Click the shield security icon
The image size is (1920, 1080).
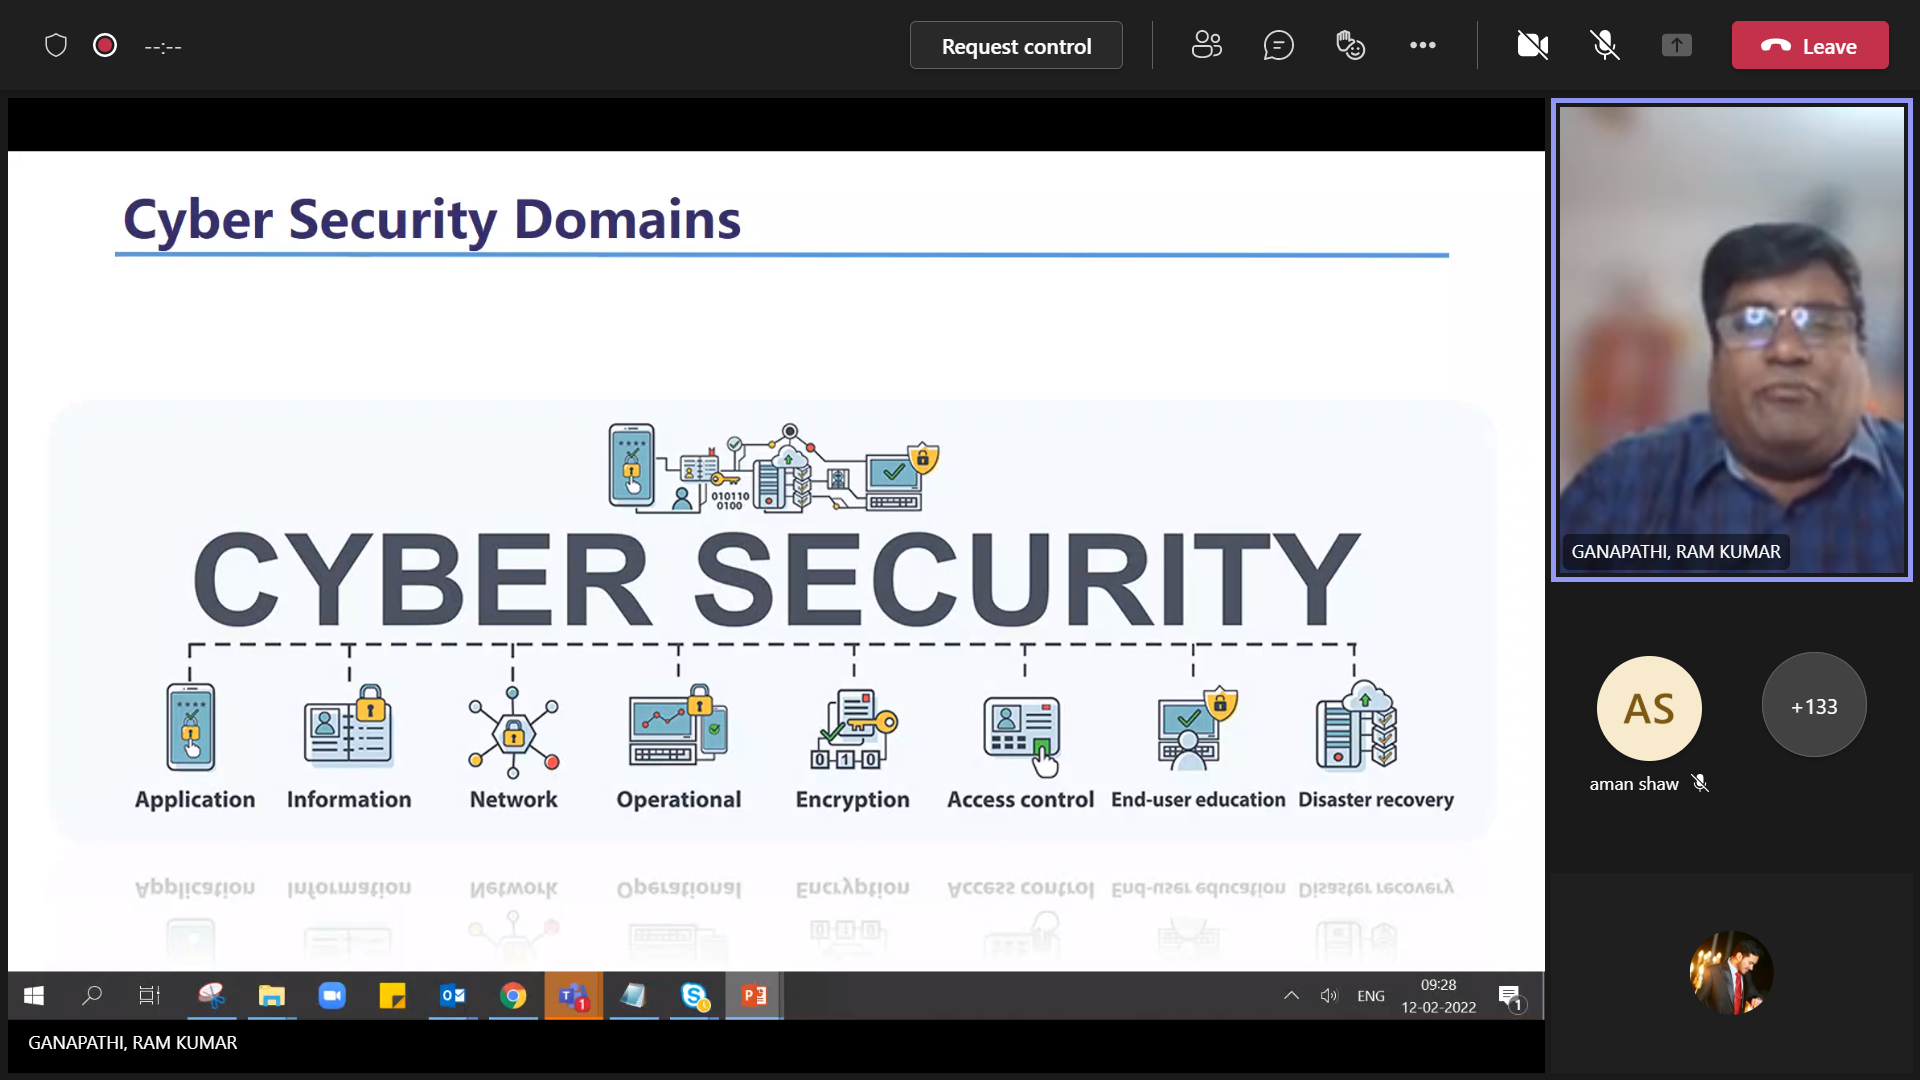tap(56, 45)
